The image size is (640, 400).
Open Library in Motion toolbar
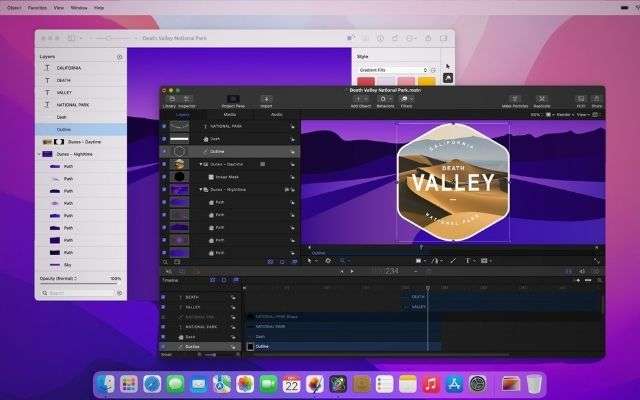click(172, 99)
